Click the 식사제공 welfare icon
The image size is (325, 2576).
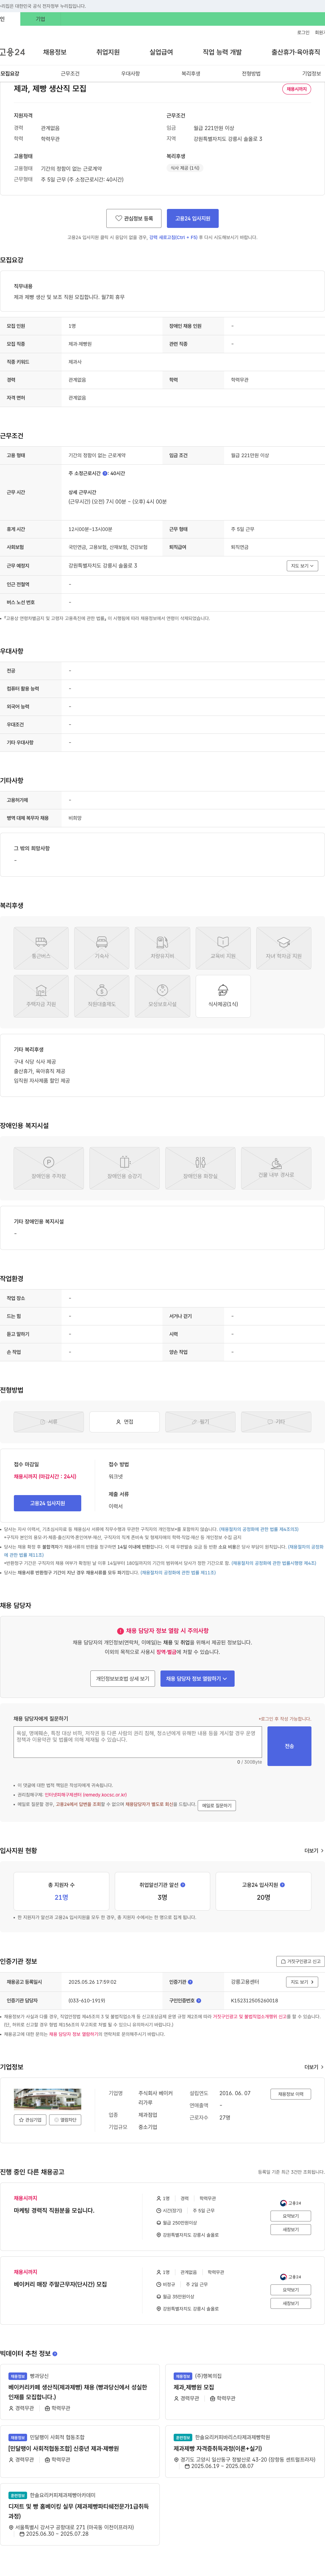click(x=223, y=996)
